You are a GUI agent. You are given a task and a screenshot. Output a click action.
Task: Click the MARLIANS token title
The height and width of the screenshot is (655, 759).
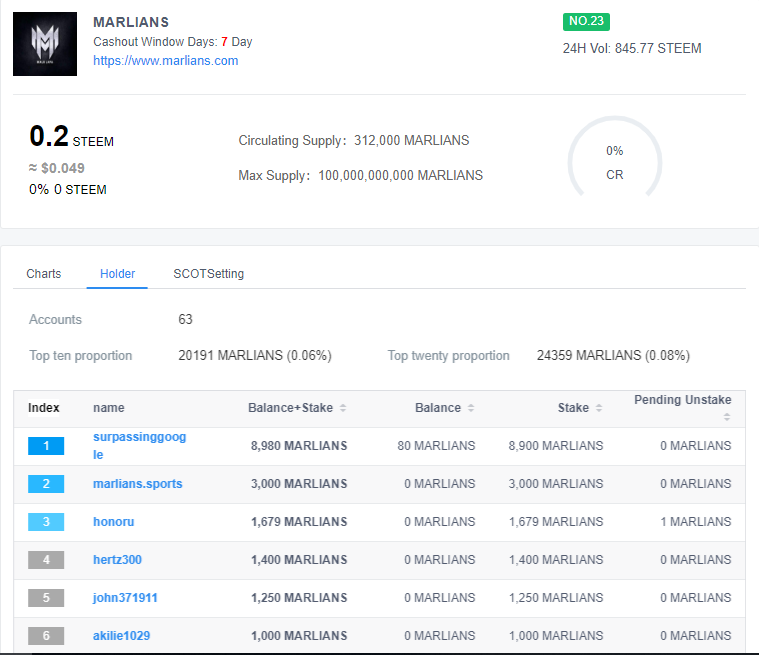[x=131, y=22]
